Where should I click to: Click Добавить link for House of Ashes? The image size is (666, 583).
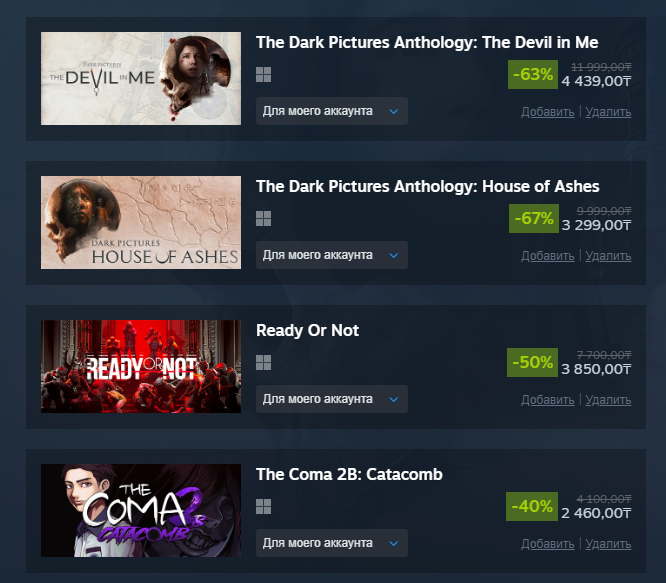pos(547,256)
